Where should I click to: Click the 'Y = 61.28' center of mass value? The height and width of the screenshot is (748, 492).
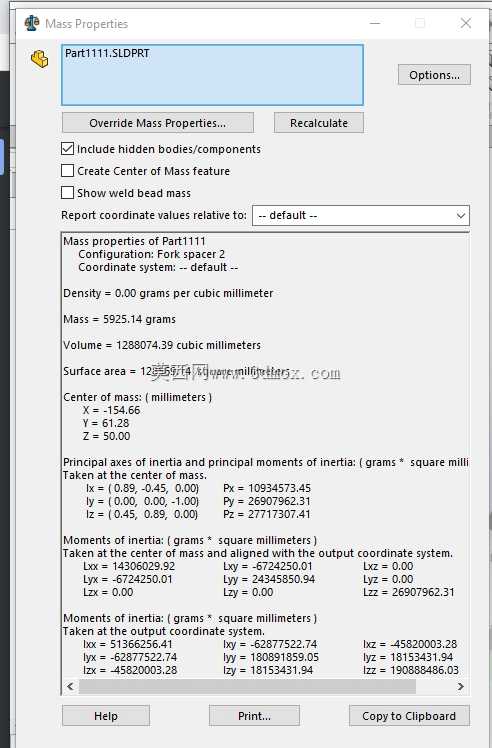click(106, 423)
